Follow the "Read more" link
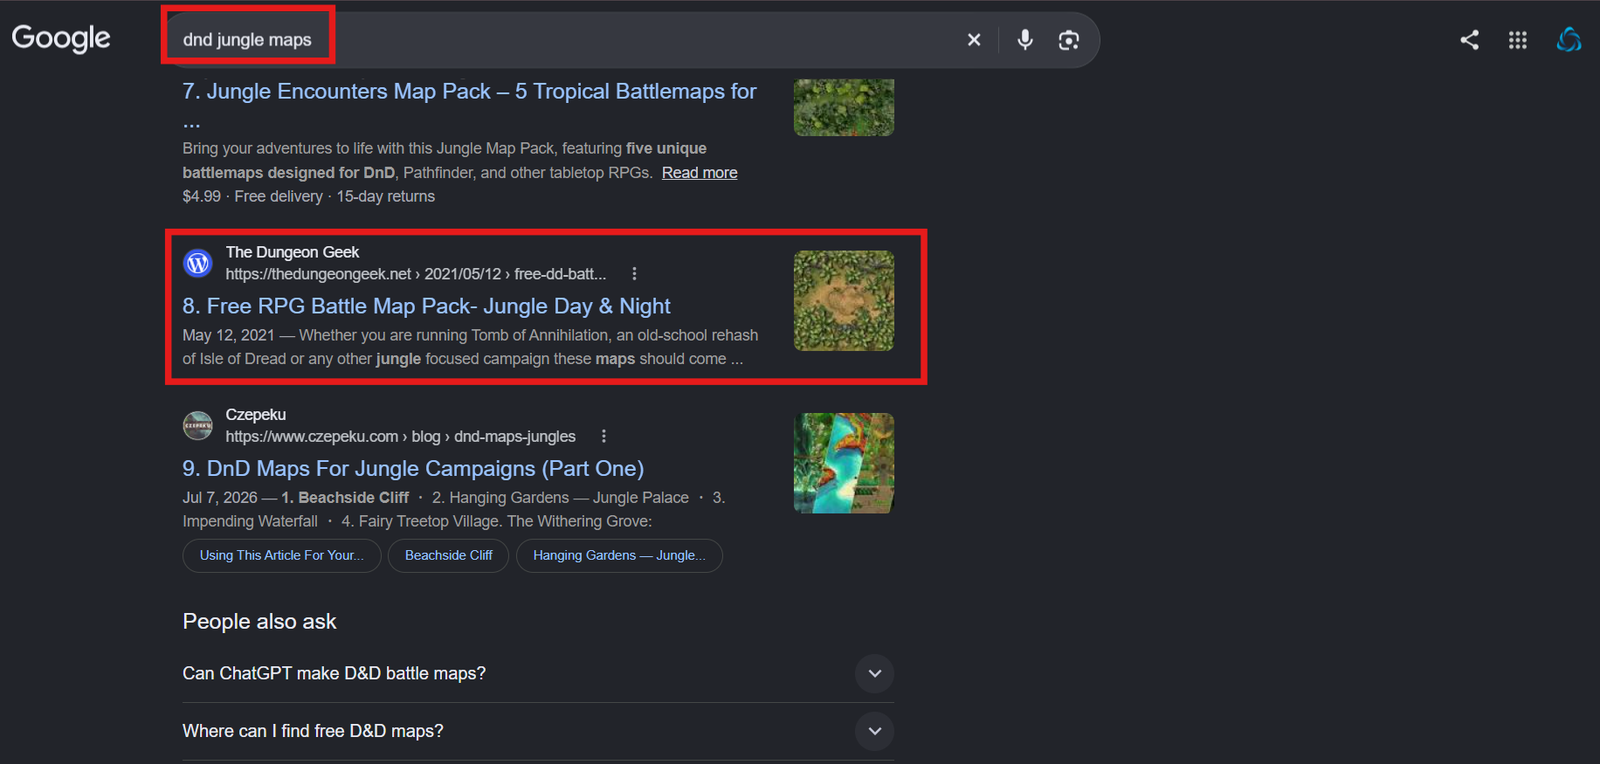This screenshot has height=764, width=1600. (x=699, y=173)
